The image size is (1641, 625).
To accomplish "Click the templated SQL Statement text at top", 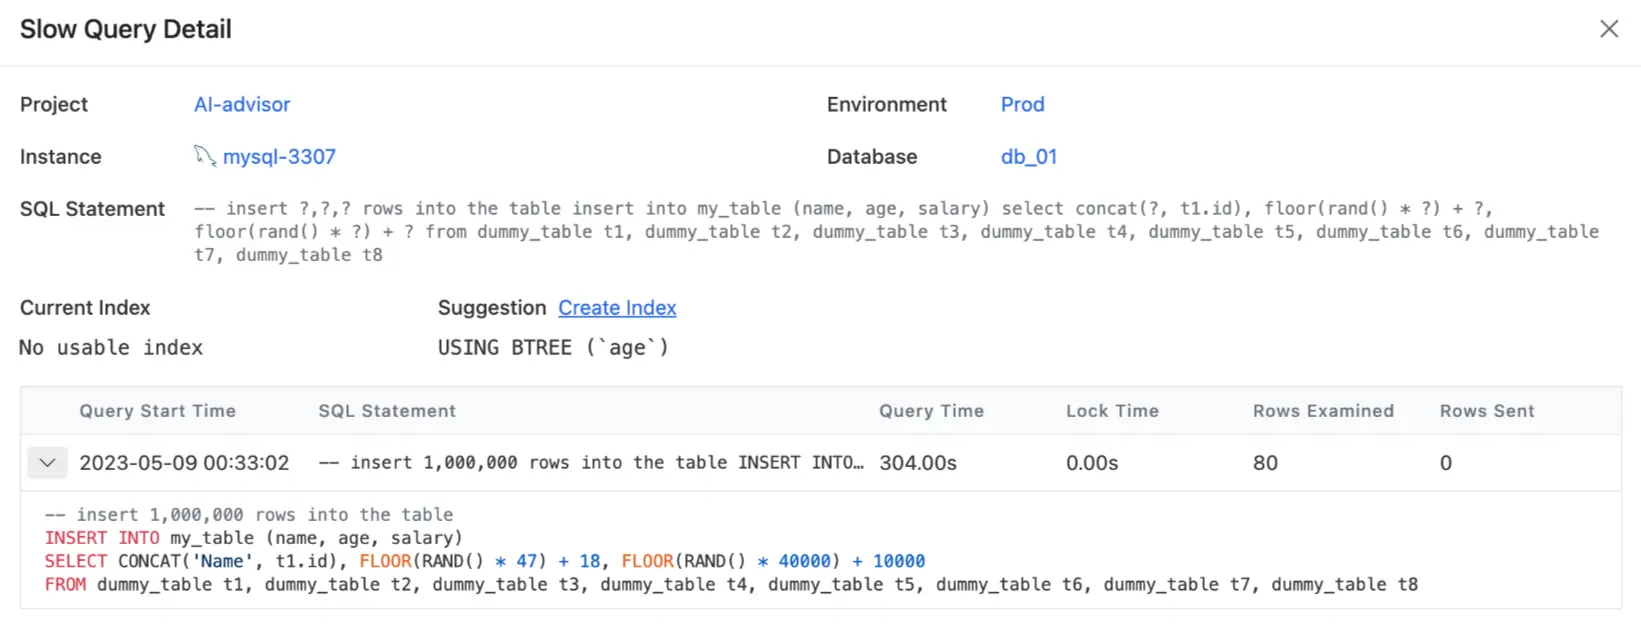I will tap(896, 232).
